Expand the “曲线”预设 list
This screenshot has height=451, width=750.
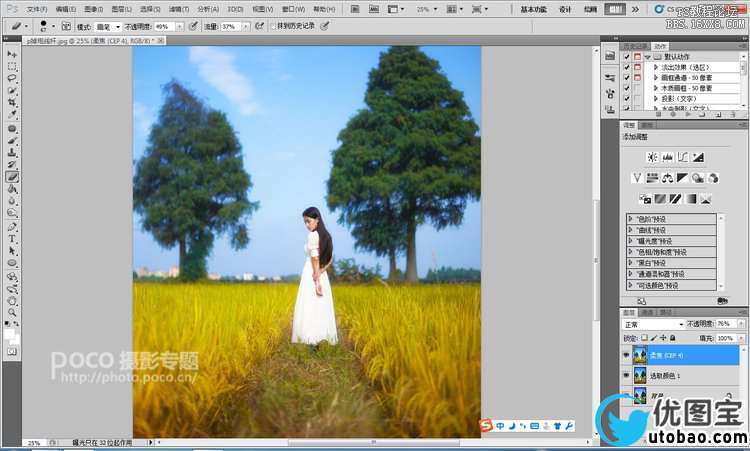(630, 230)
